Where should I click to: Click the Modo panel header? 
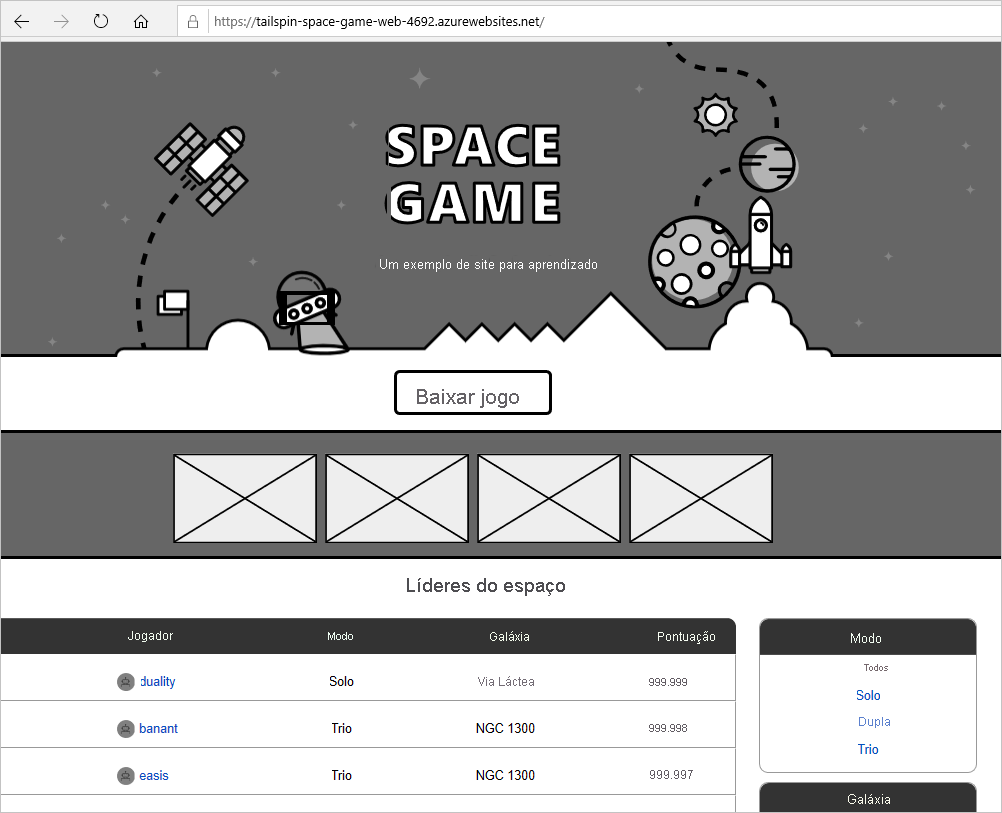866,638
